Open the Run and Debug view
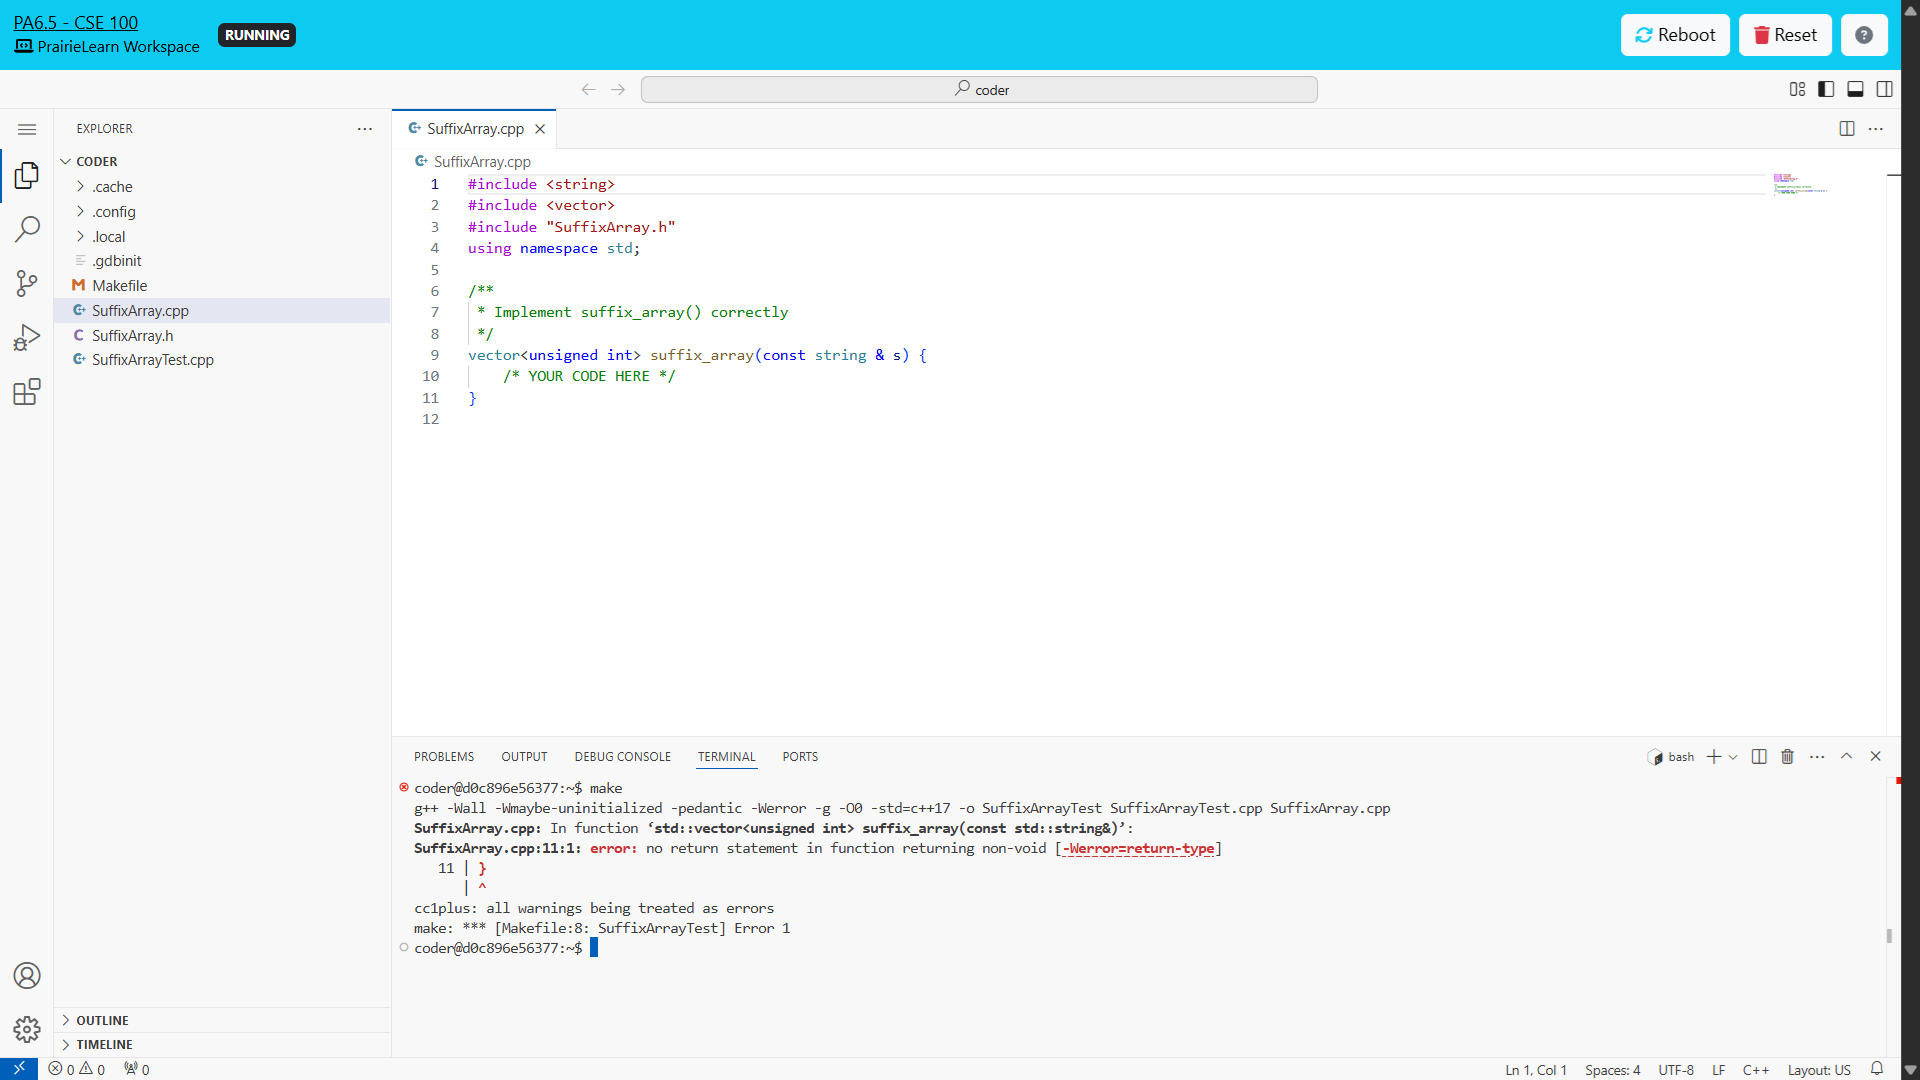The image size is (1920, 1080). point(27,338)
